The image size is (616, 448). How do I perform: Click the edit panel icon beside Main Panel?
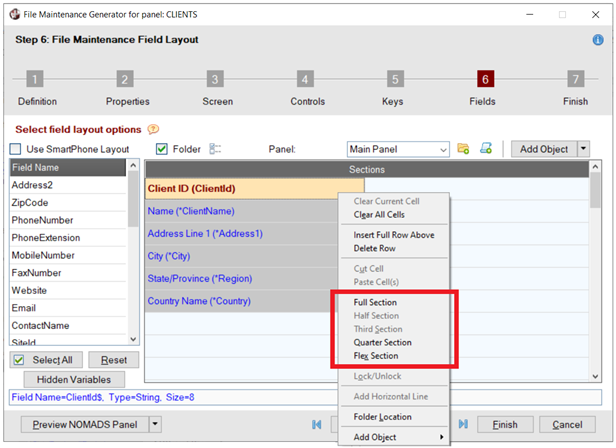486,149
